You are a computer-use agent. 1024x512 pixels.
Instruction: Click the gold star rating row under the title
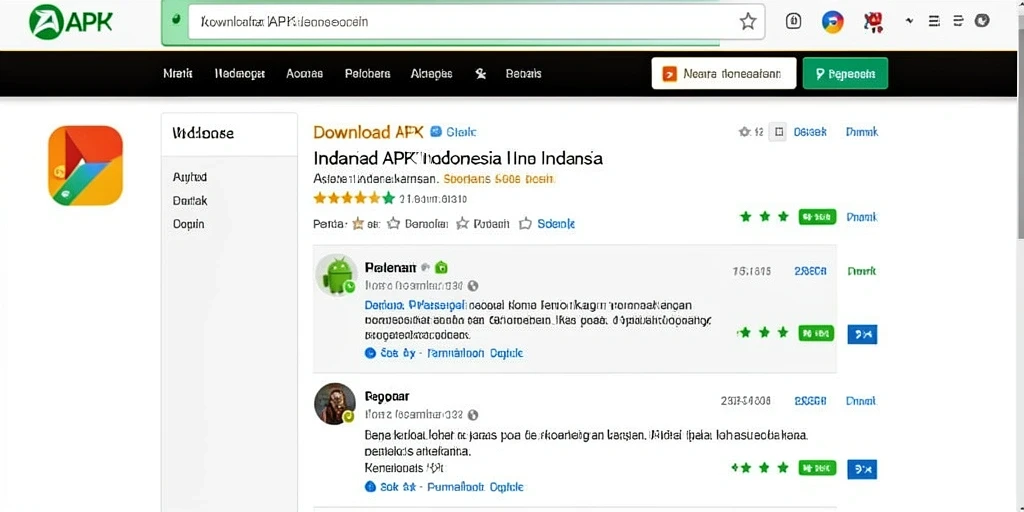pyautogui.click(x=354, y=198)
